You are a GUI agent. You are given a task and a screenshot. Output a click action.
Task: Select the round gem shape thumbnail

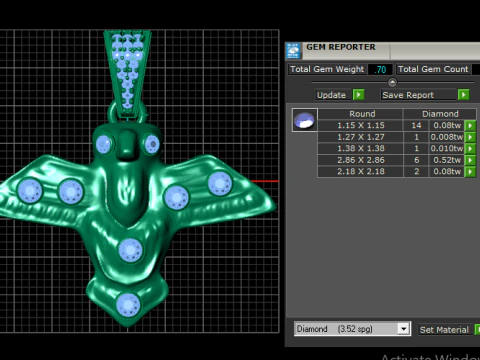tap(305, 120)
